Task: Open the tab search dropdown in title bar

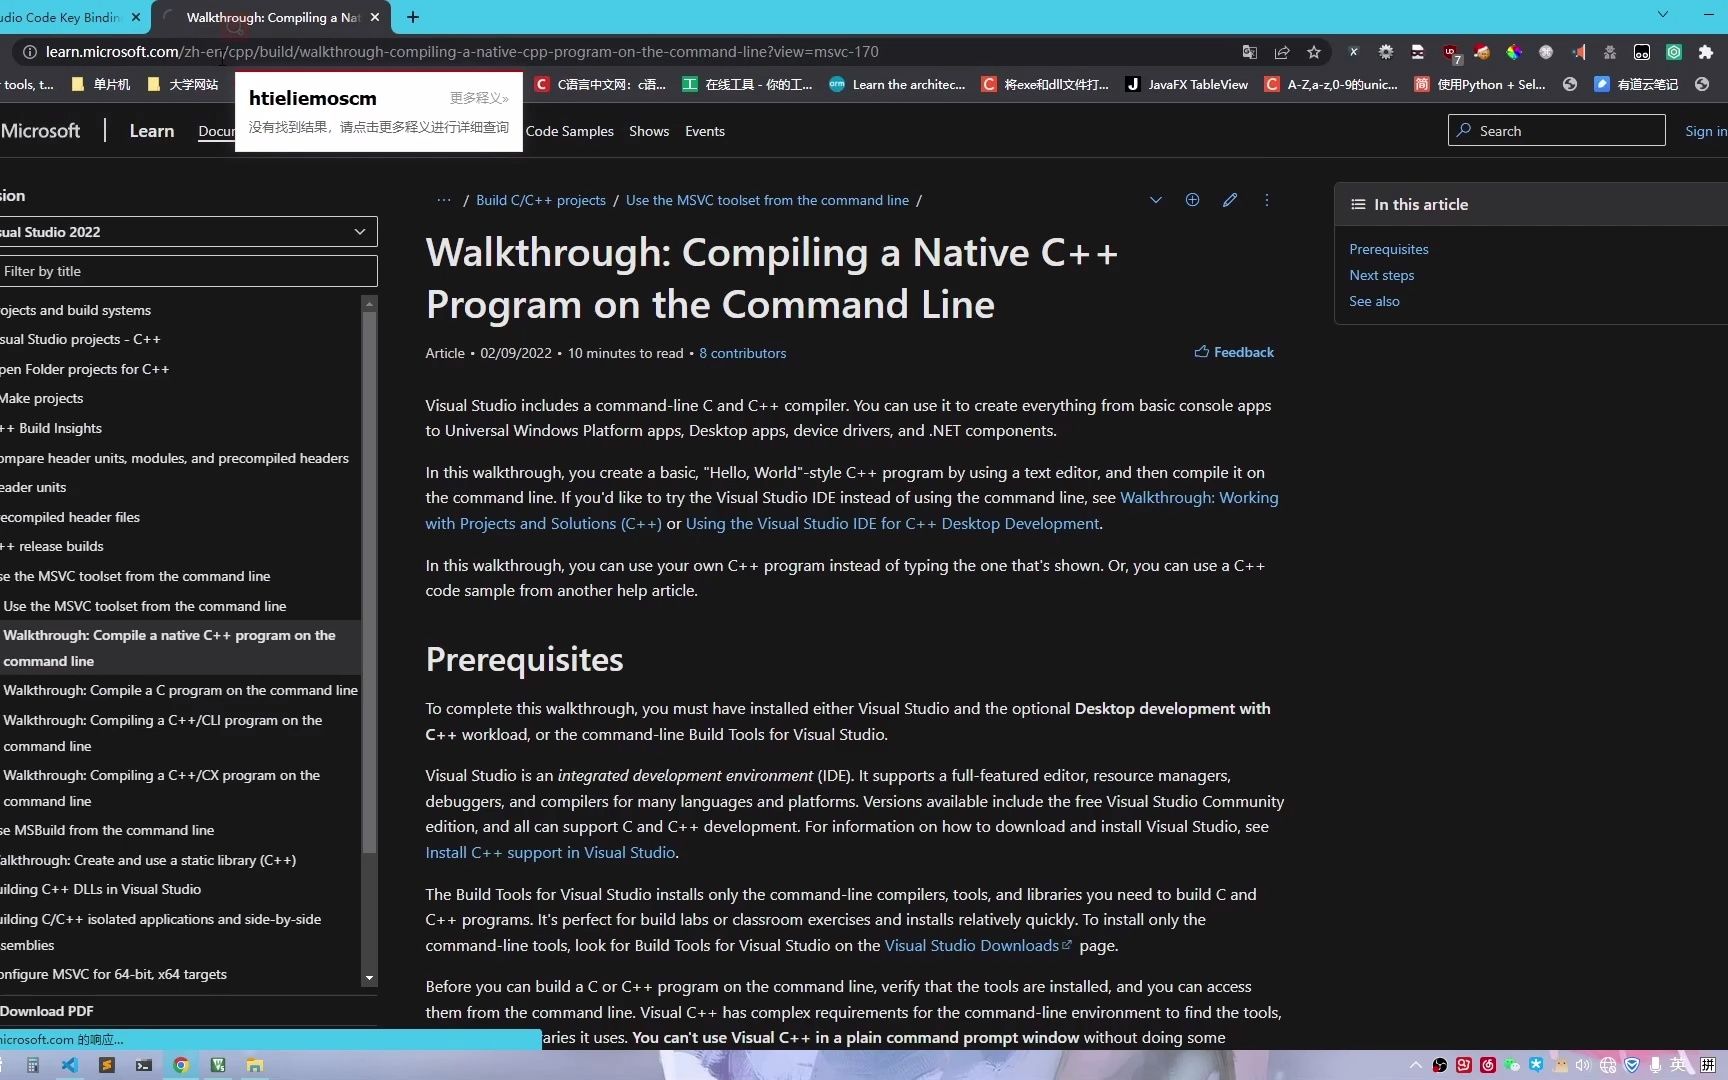Action: click(x=1663, y=14)
